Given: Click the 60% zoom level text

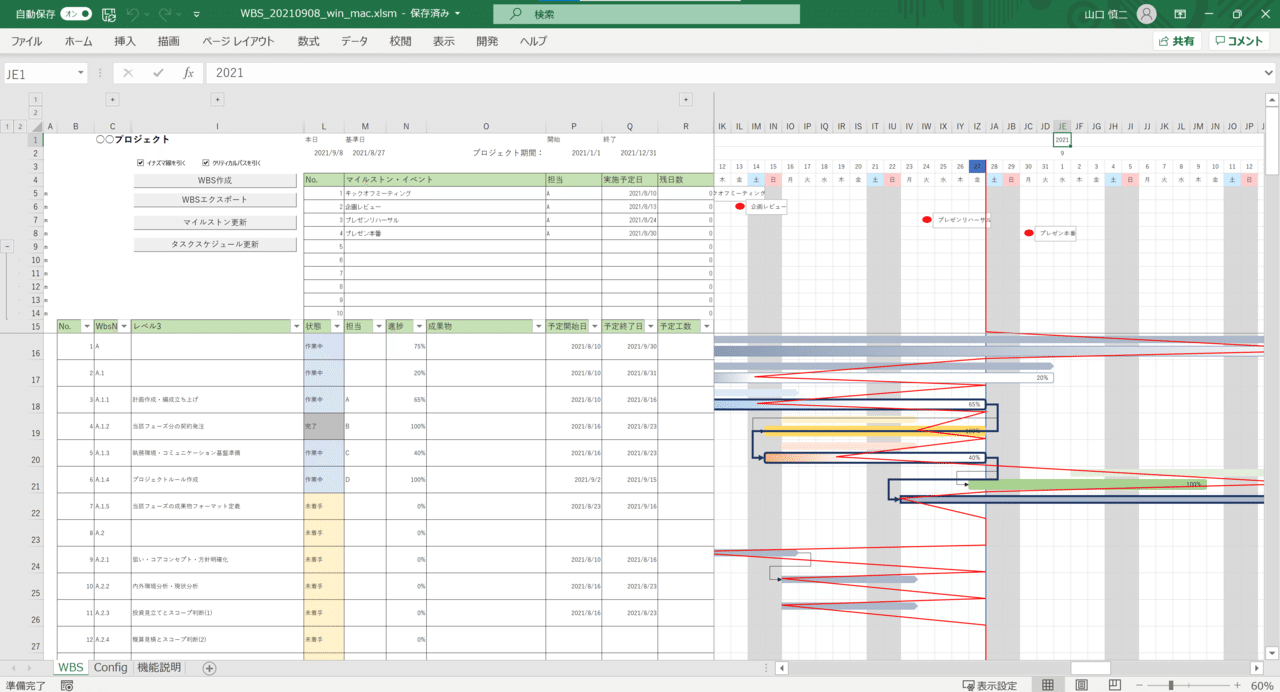Looking at the screenshot, I should (1261, 685).
